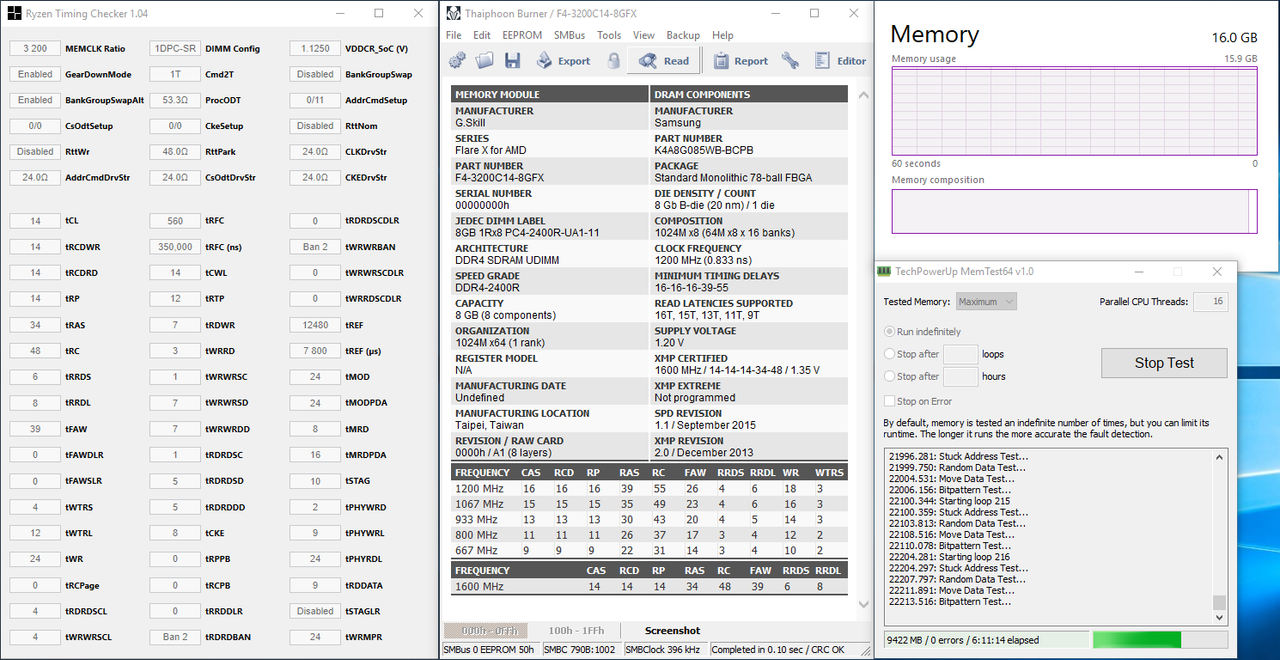Click the 1200 MHz frequency row
Screen dimensions: 1280x660
tap(649, 489)
